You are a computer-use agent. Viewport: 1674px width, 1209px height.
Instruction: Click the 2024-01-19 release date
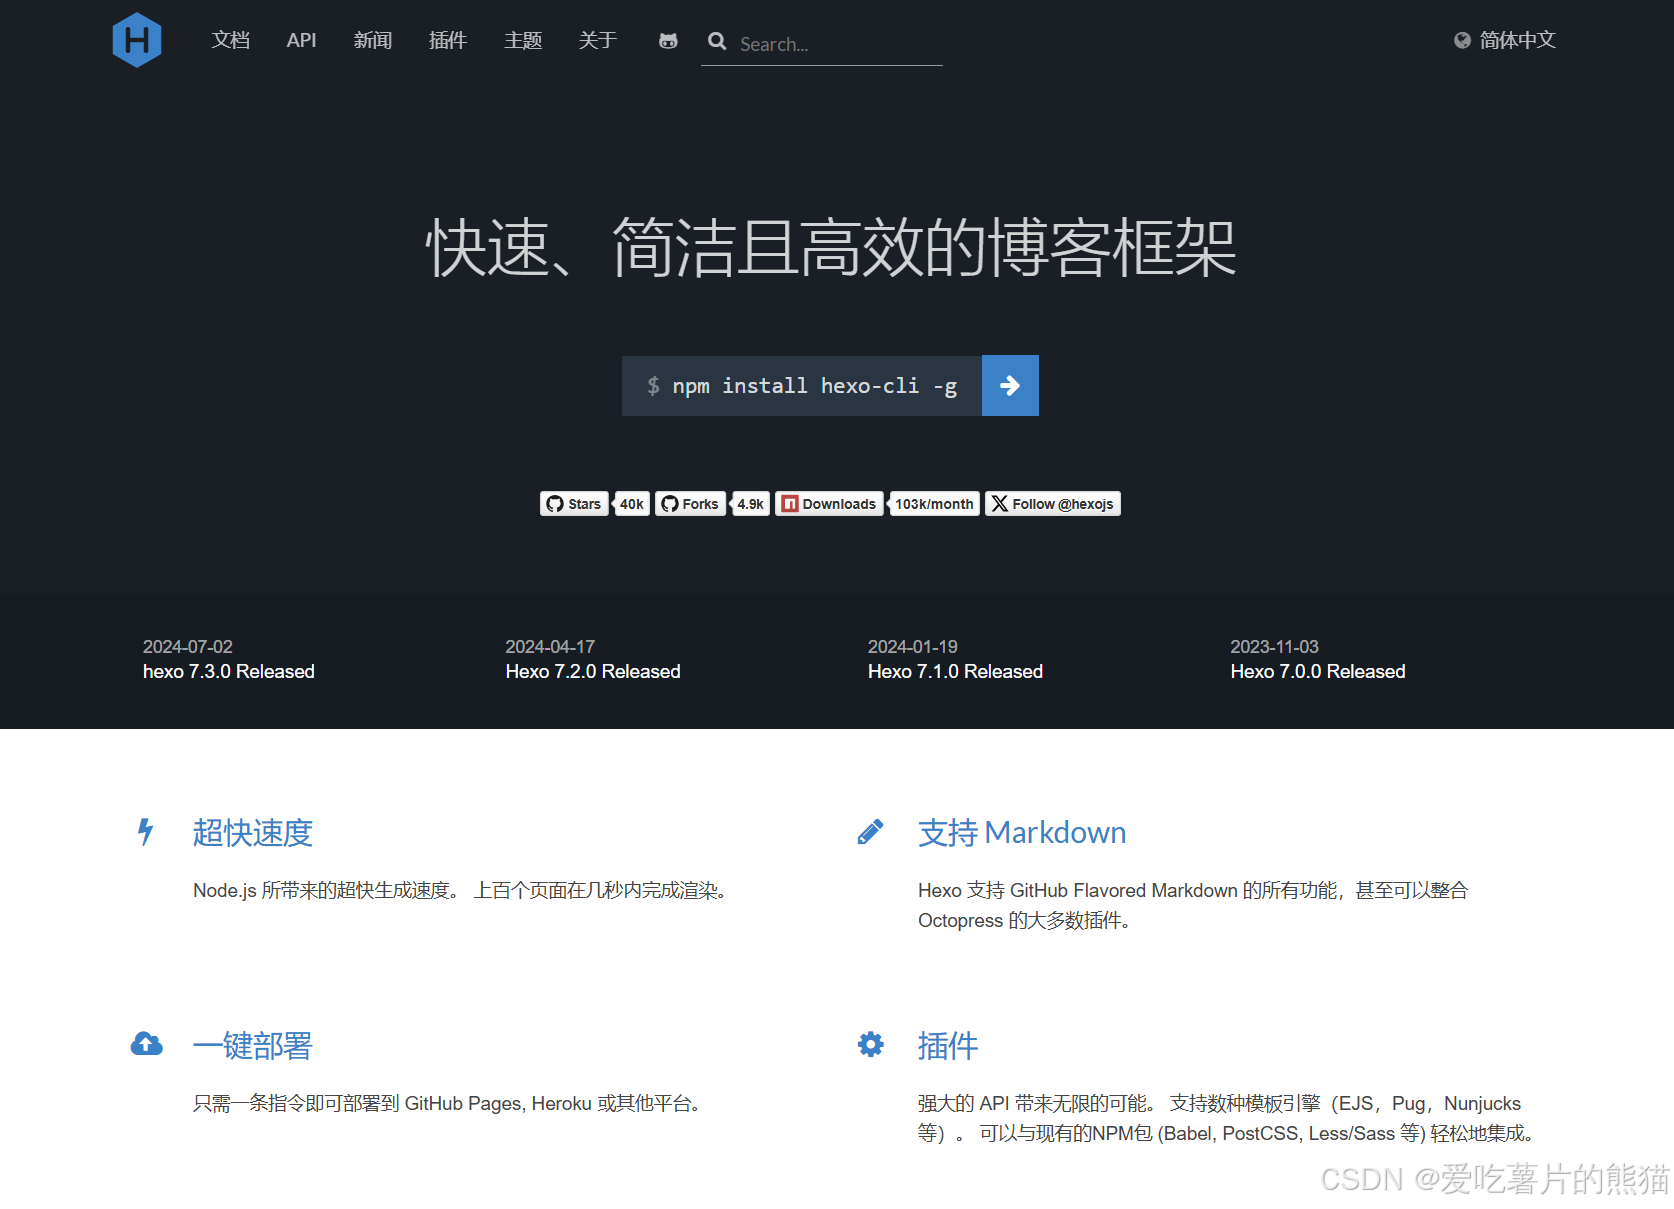pyautogui.click(x=913, y=647)
